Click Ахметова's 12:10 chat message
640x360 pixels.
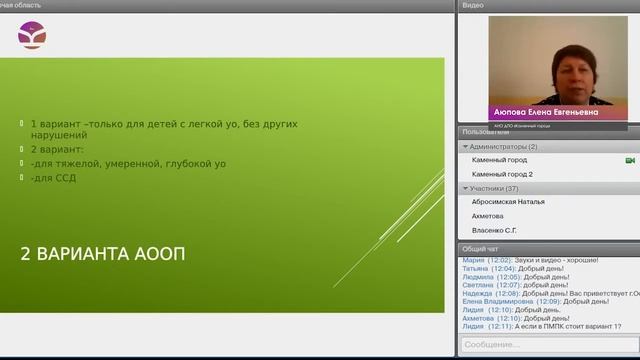coord(516,318)
